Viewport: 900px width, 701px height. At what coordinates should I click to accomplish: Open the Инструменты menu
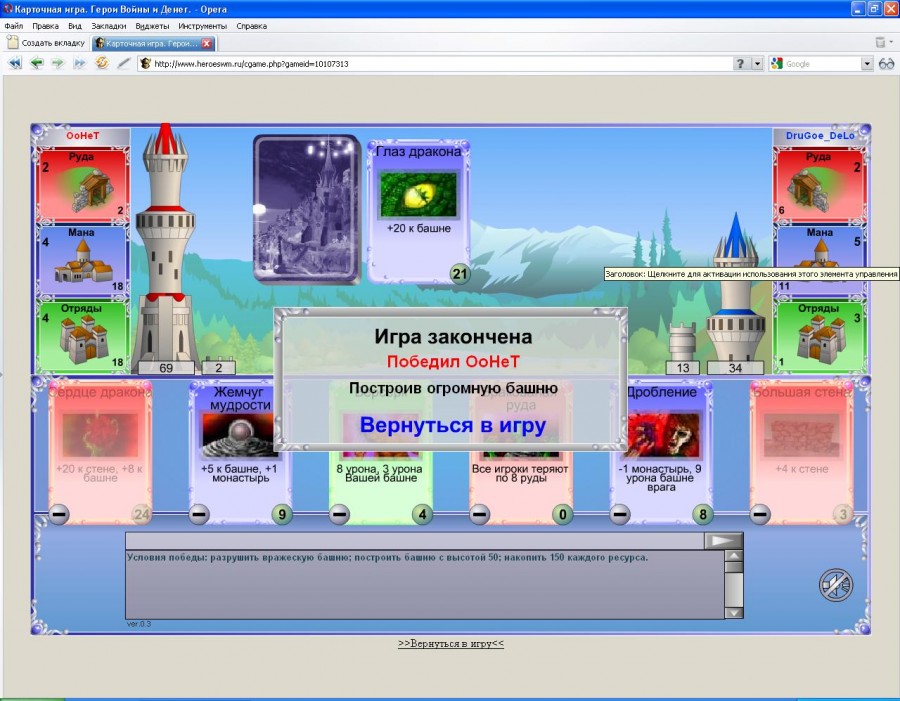[x=203, y=26]
